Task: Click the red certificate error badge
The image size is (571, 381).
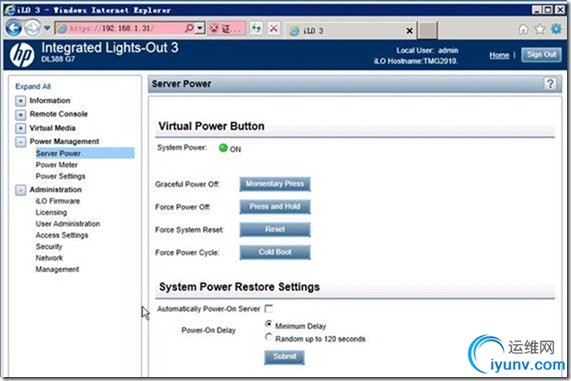Action: (x=227, y=28)
